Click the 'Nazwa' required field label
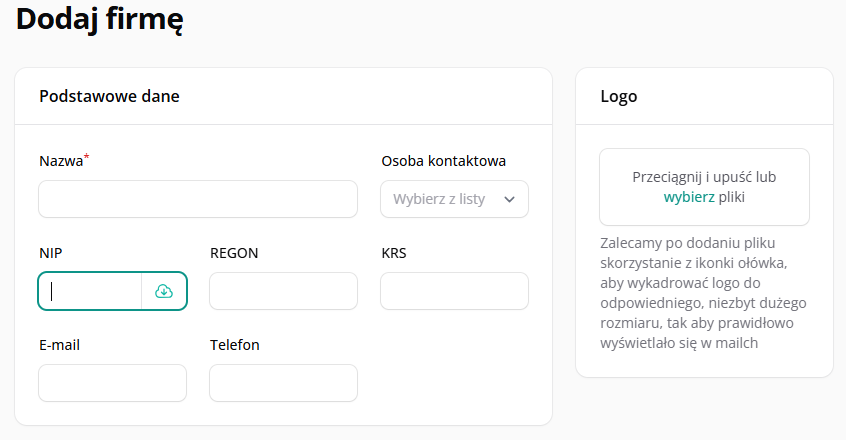 [x=64, y=160]
